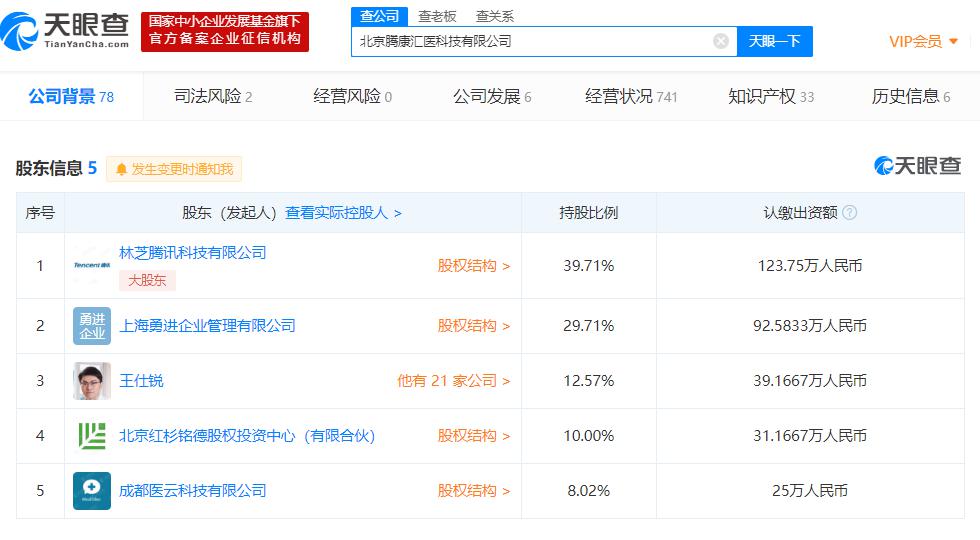Open 林芝腾讯科技有限公司 shareholder link
980x540 pixels.
click(x=192, y=252)
